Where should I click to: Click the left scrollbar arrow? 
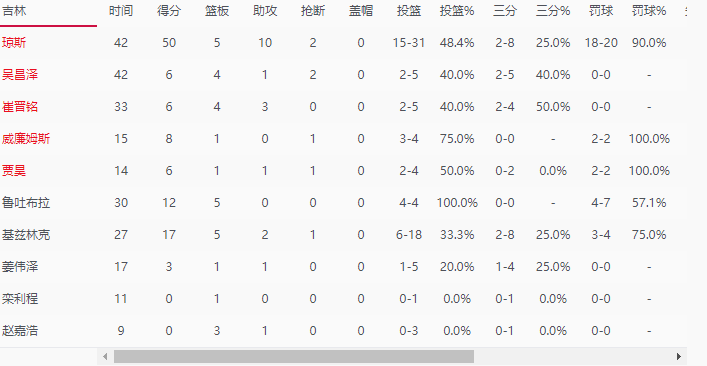(105, 357)
